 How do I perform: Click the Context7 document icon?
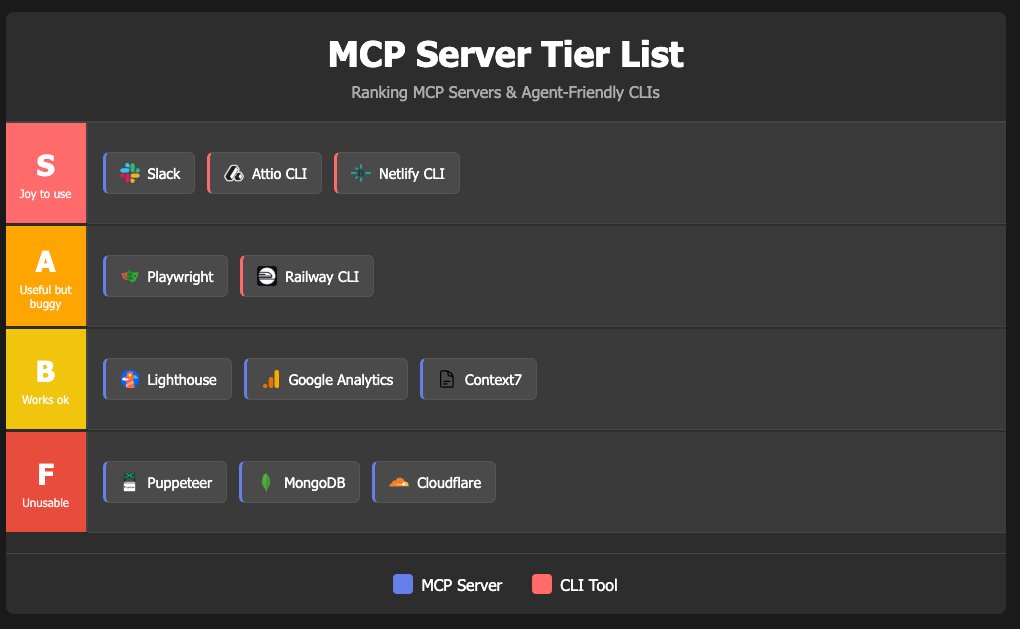(x=447, y=379)
